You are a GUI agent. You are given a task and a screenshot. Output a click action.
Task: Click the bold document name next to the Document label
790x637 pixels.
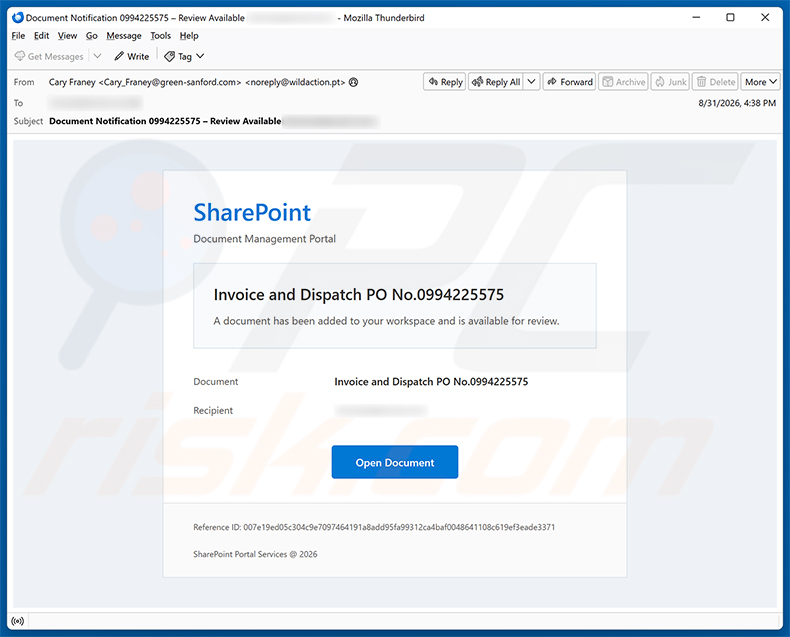click(x=431, y=382)
